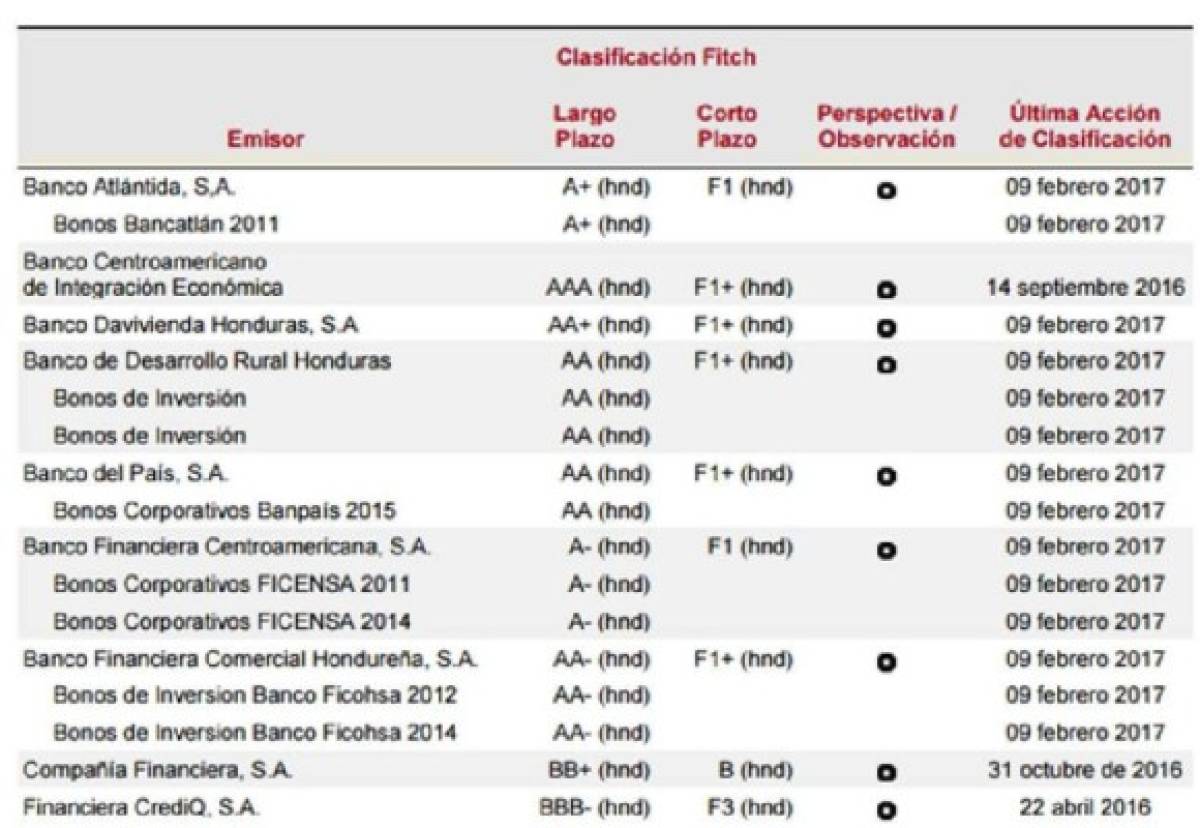The height and width of the screenshot is (828, 1200).
Task: Click the perspective icon for Banco Davivienda Honduras
Action: (x=886, y=328)
